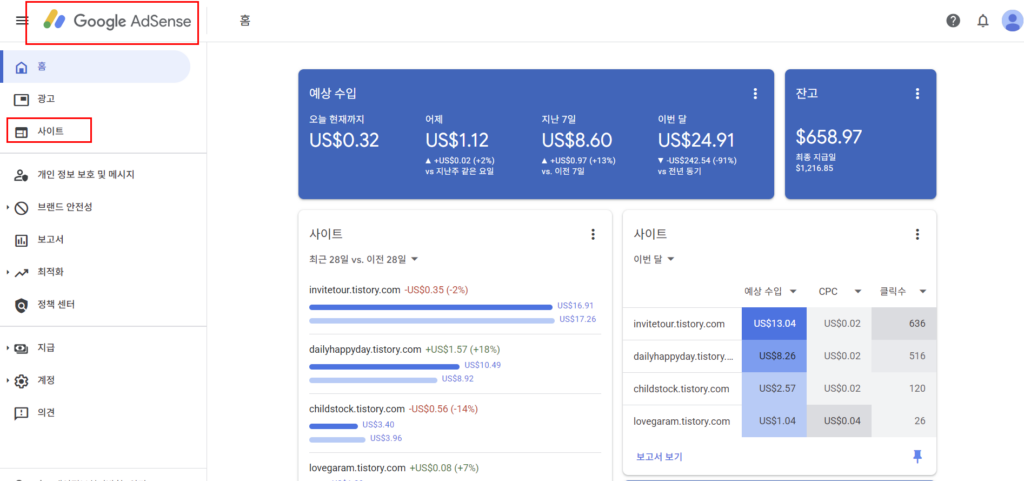Open 최근 28일 vs. 이전 28일 dropdown
The width and height of the screenshot is (1024, 481).
(364, 259)
